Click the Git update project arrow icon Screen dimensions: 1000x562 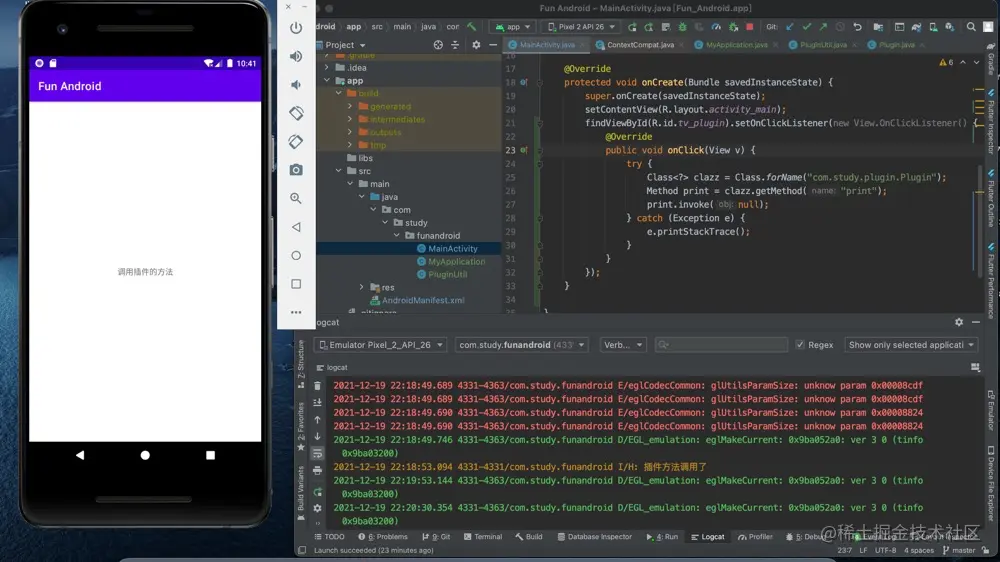click(790, 27)
